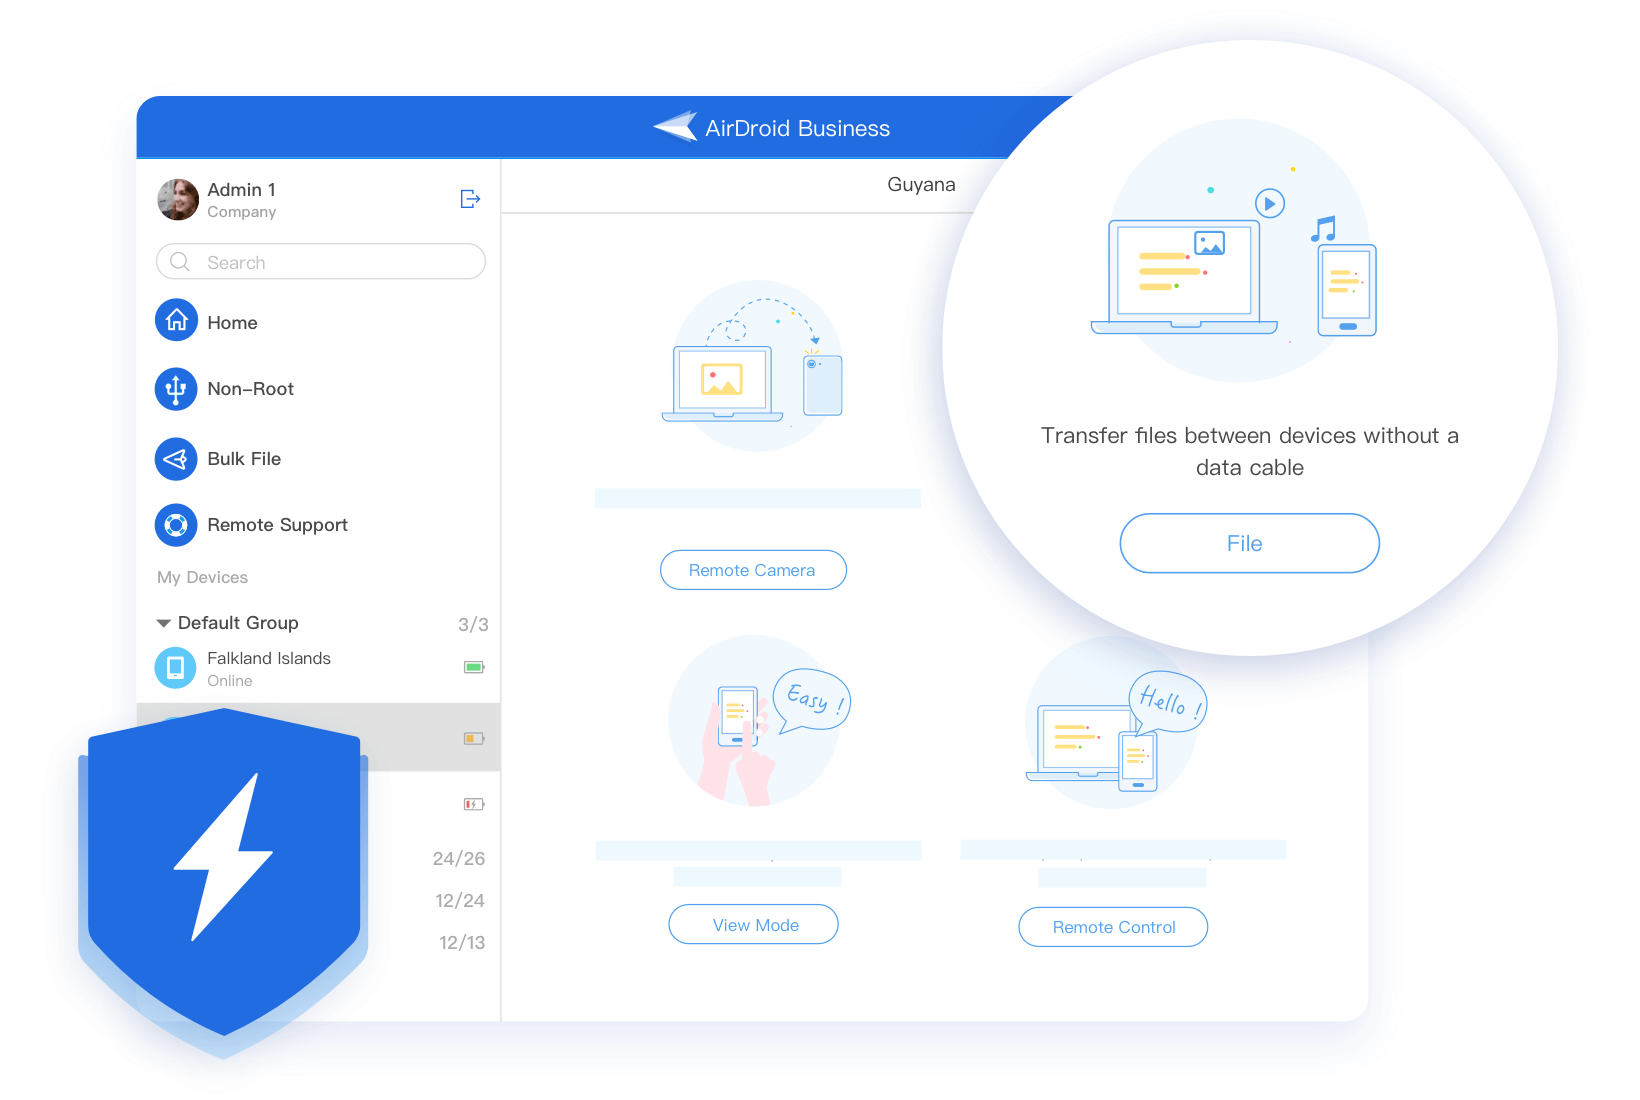Click the Admin 1 profile avatar
Viewport: 1640px width, 1100px height.
click(178, 199)
